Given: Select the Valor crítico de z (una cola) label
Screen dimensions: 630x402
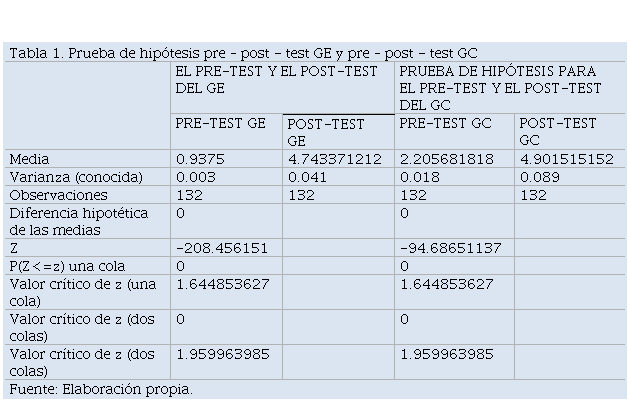Looking at the screenshot, I should (83, 292).
